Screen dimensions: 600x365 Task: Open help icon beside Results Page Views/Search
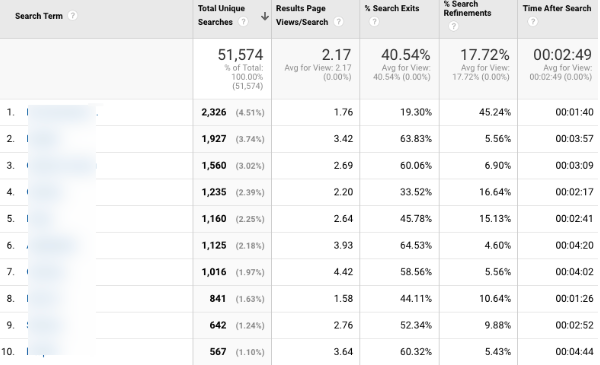[x=338, y=22]
